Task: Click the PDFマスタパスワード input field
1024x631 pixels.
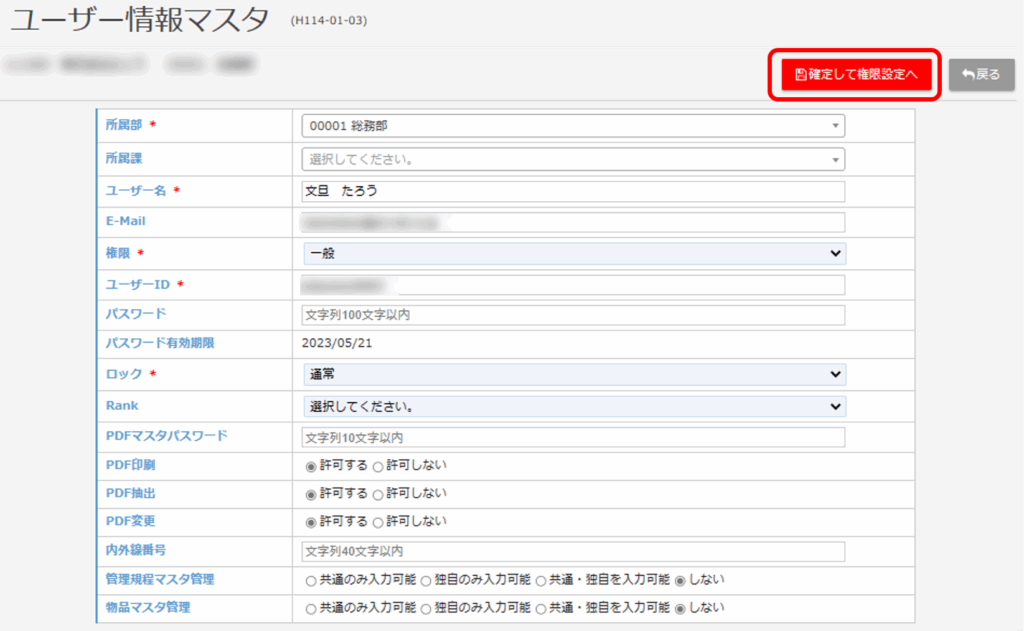Action: [573, 437]
